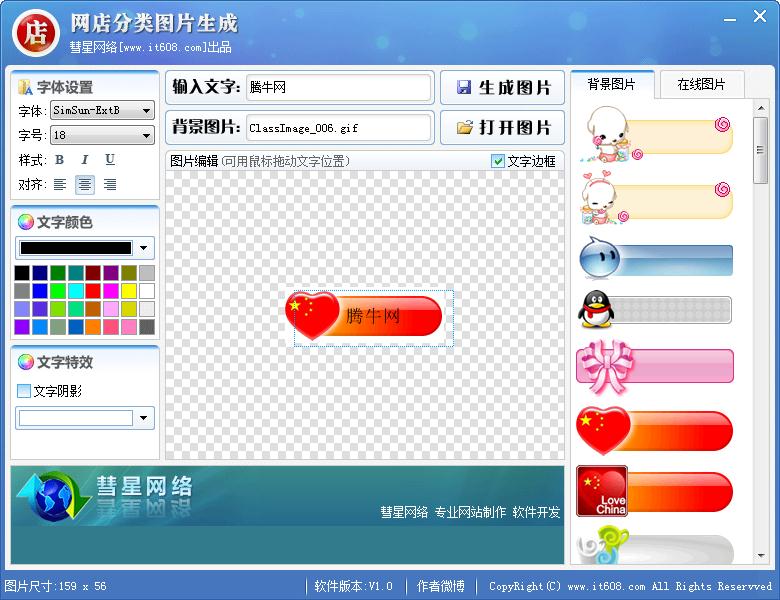The width and height of the screenshot is (780, 600).
Task: Expand the text shadow color dropdown
Action: (146, 418)
